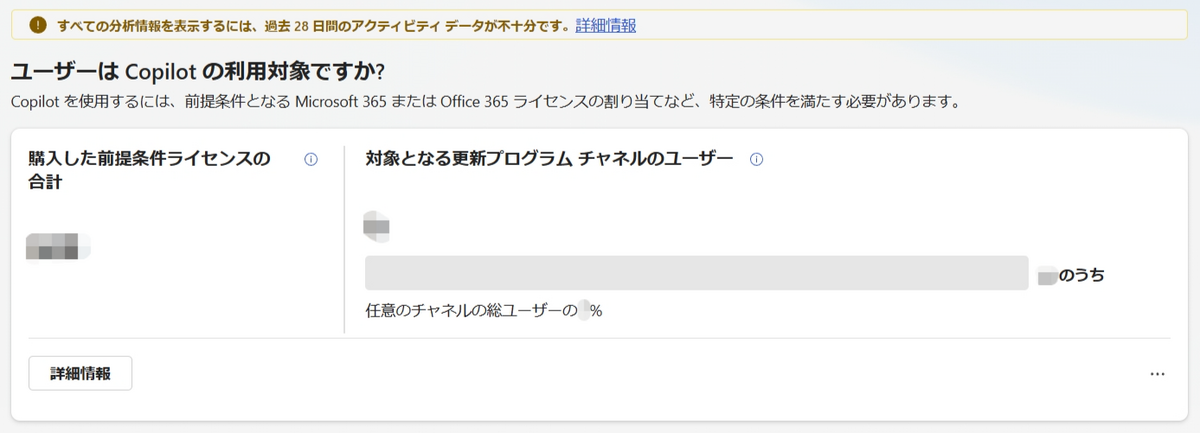Select the heading ユーザーは Copilot の利用対象ですか?
Screen dimensions: 1200x433
click(x=198, y=72)
